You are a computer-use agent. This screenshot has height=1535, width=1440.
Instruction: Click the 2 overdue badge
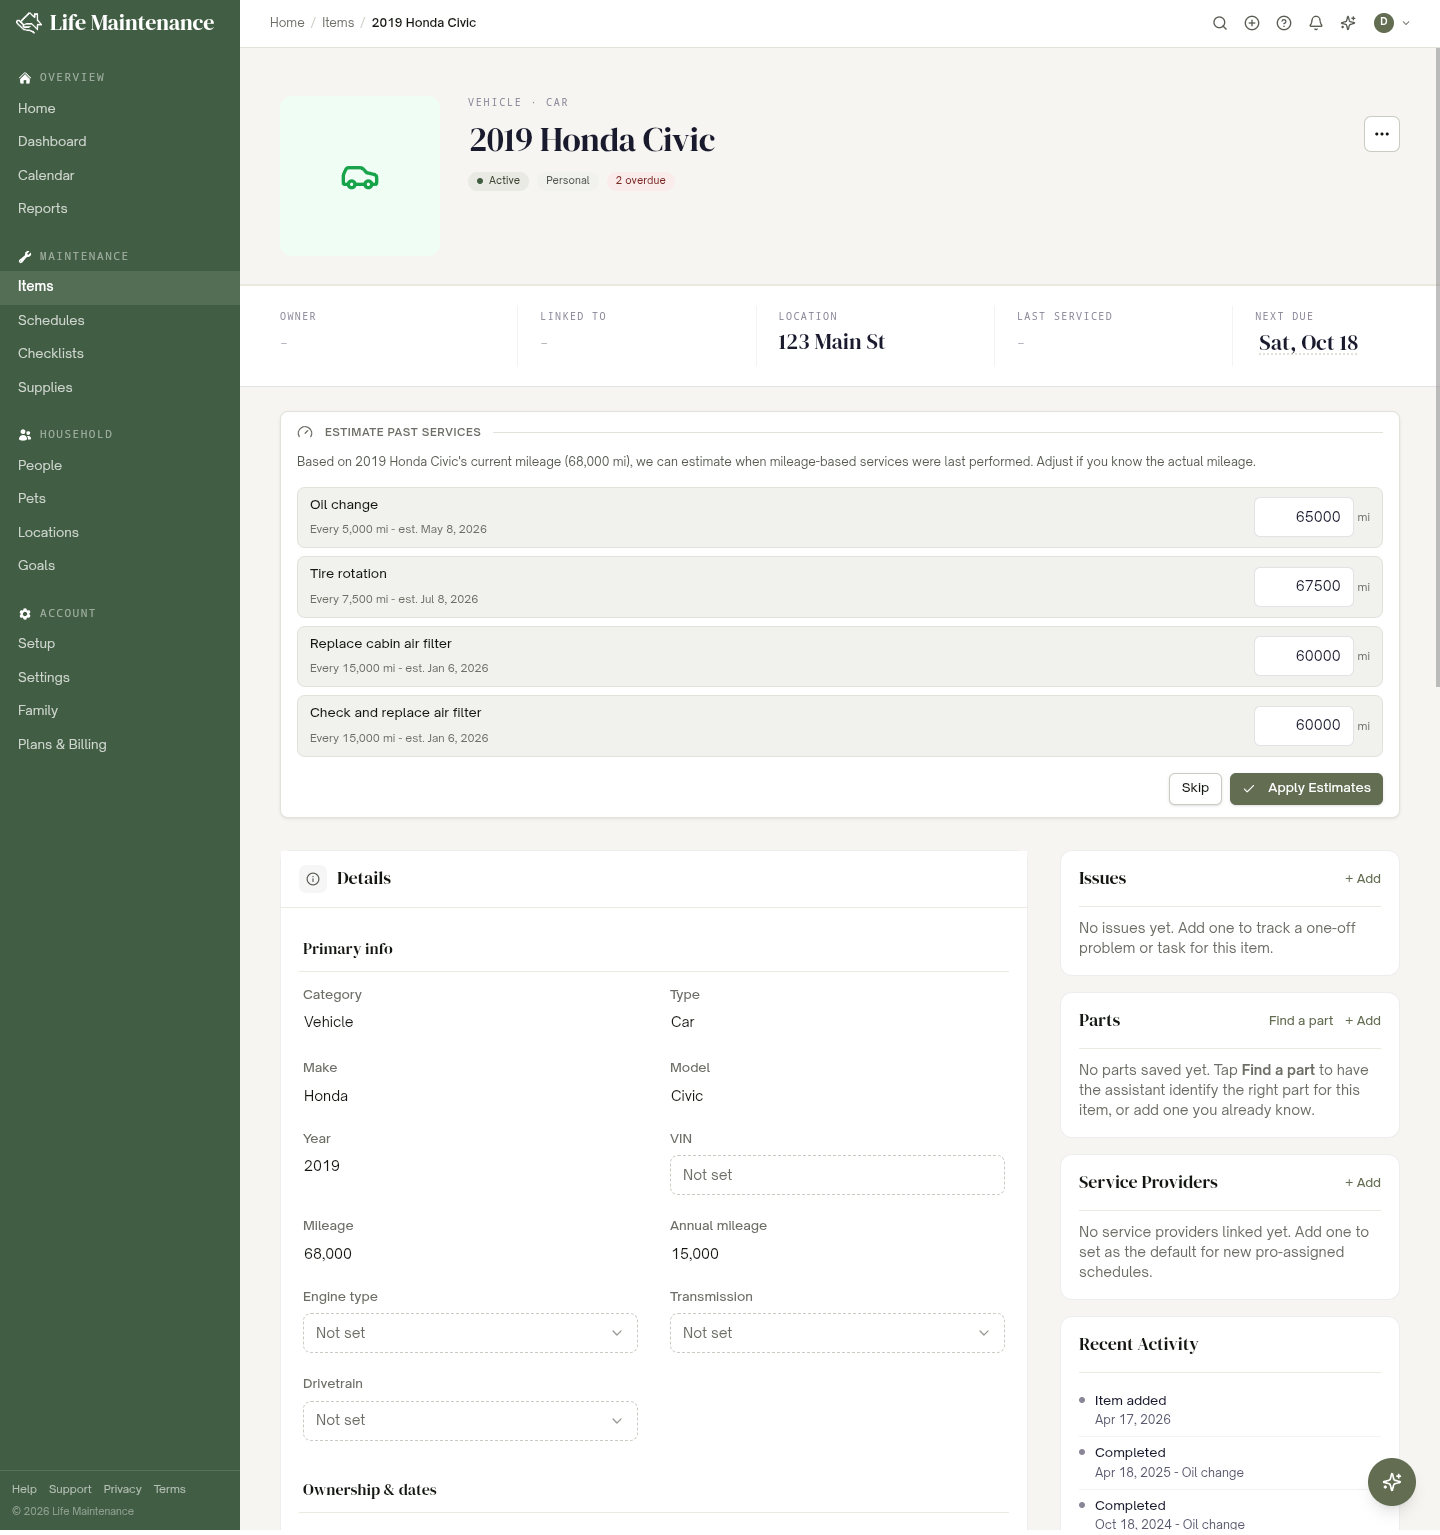(x=641, y=181)
